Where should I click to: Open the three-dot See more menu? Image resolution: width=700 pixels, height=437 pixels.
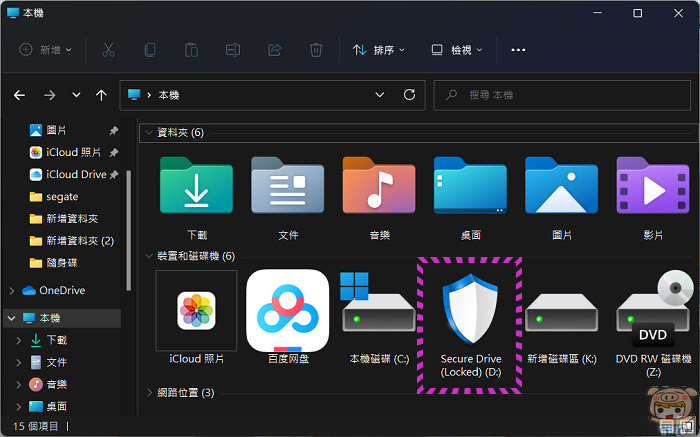(518, 50)
